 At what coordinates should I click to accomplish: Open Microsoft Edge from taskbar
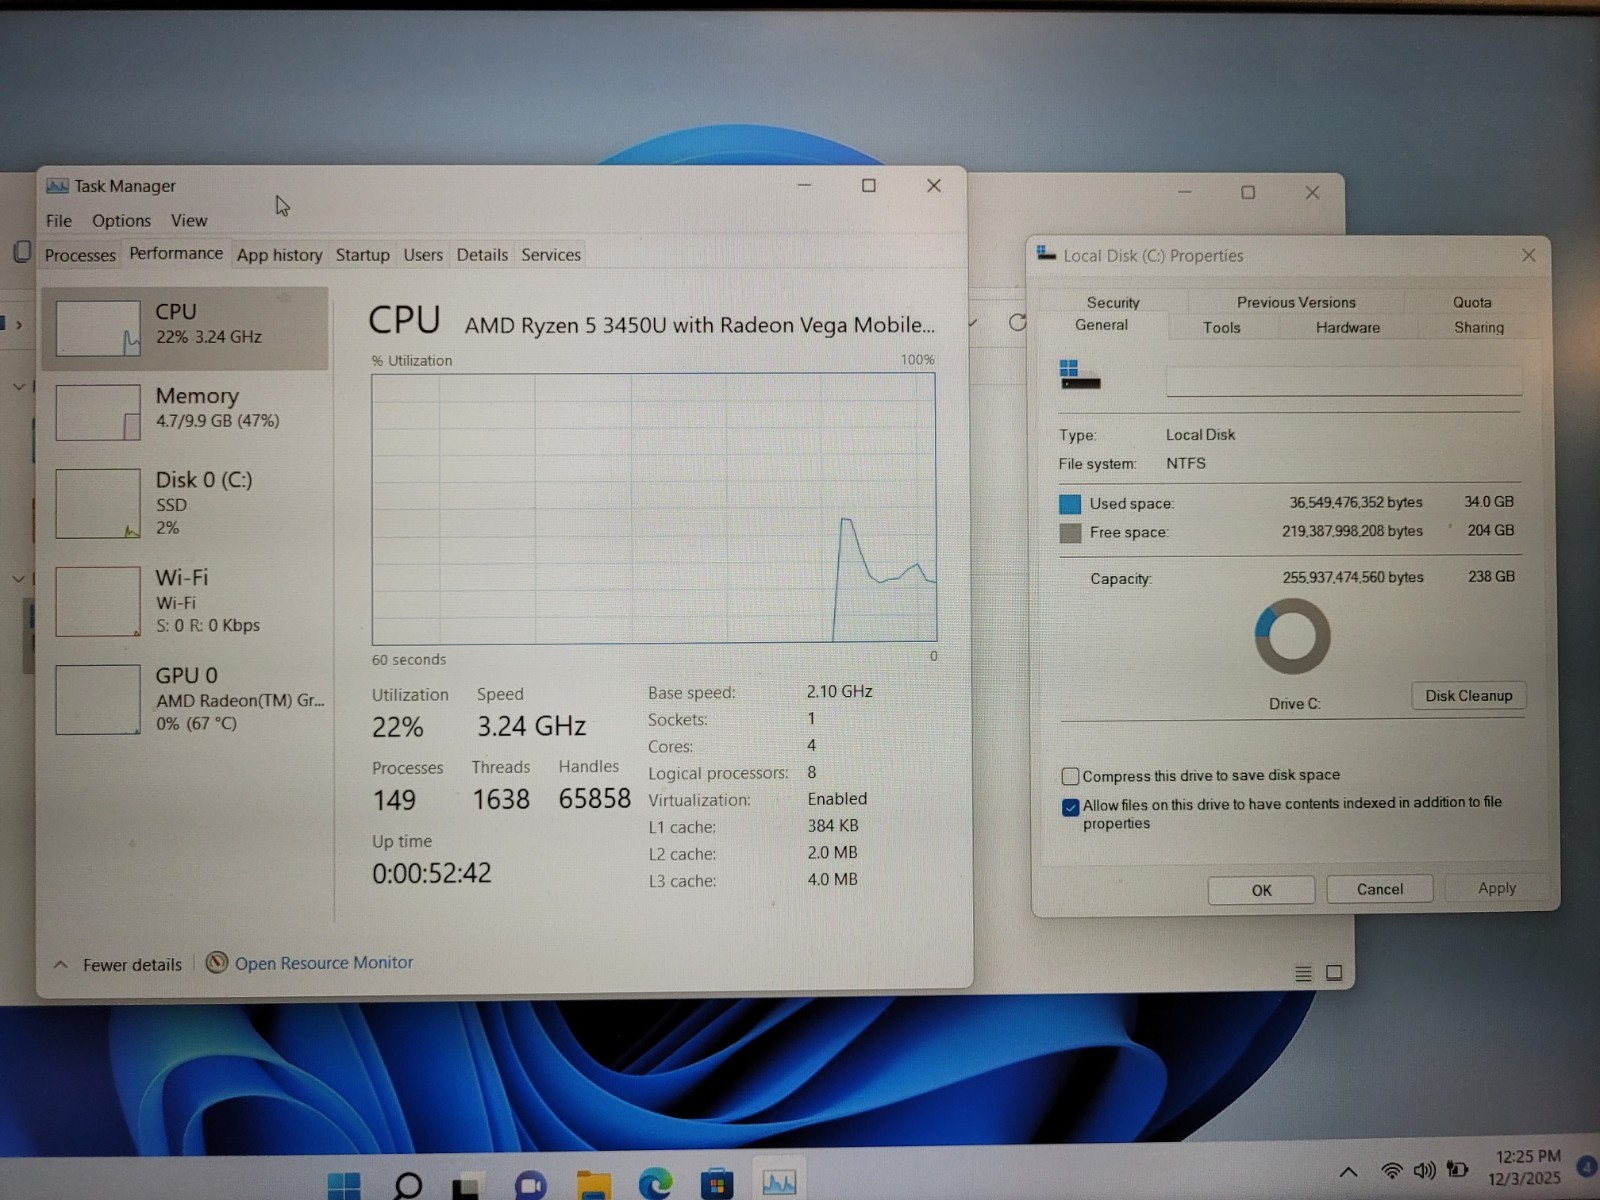coord(656,1185)
